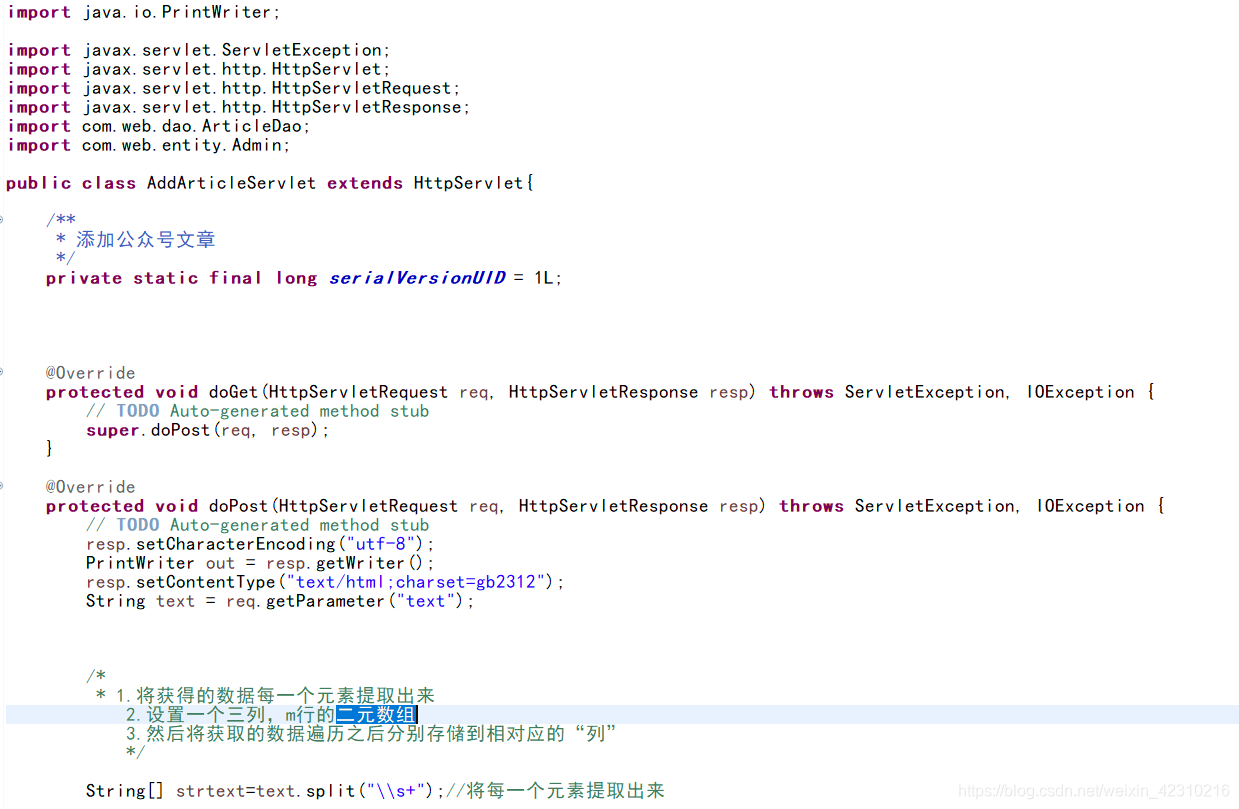Click the setCharacterEncoding method call
Viewport: 1239px width, 809px height.
(235, 544)
